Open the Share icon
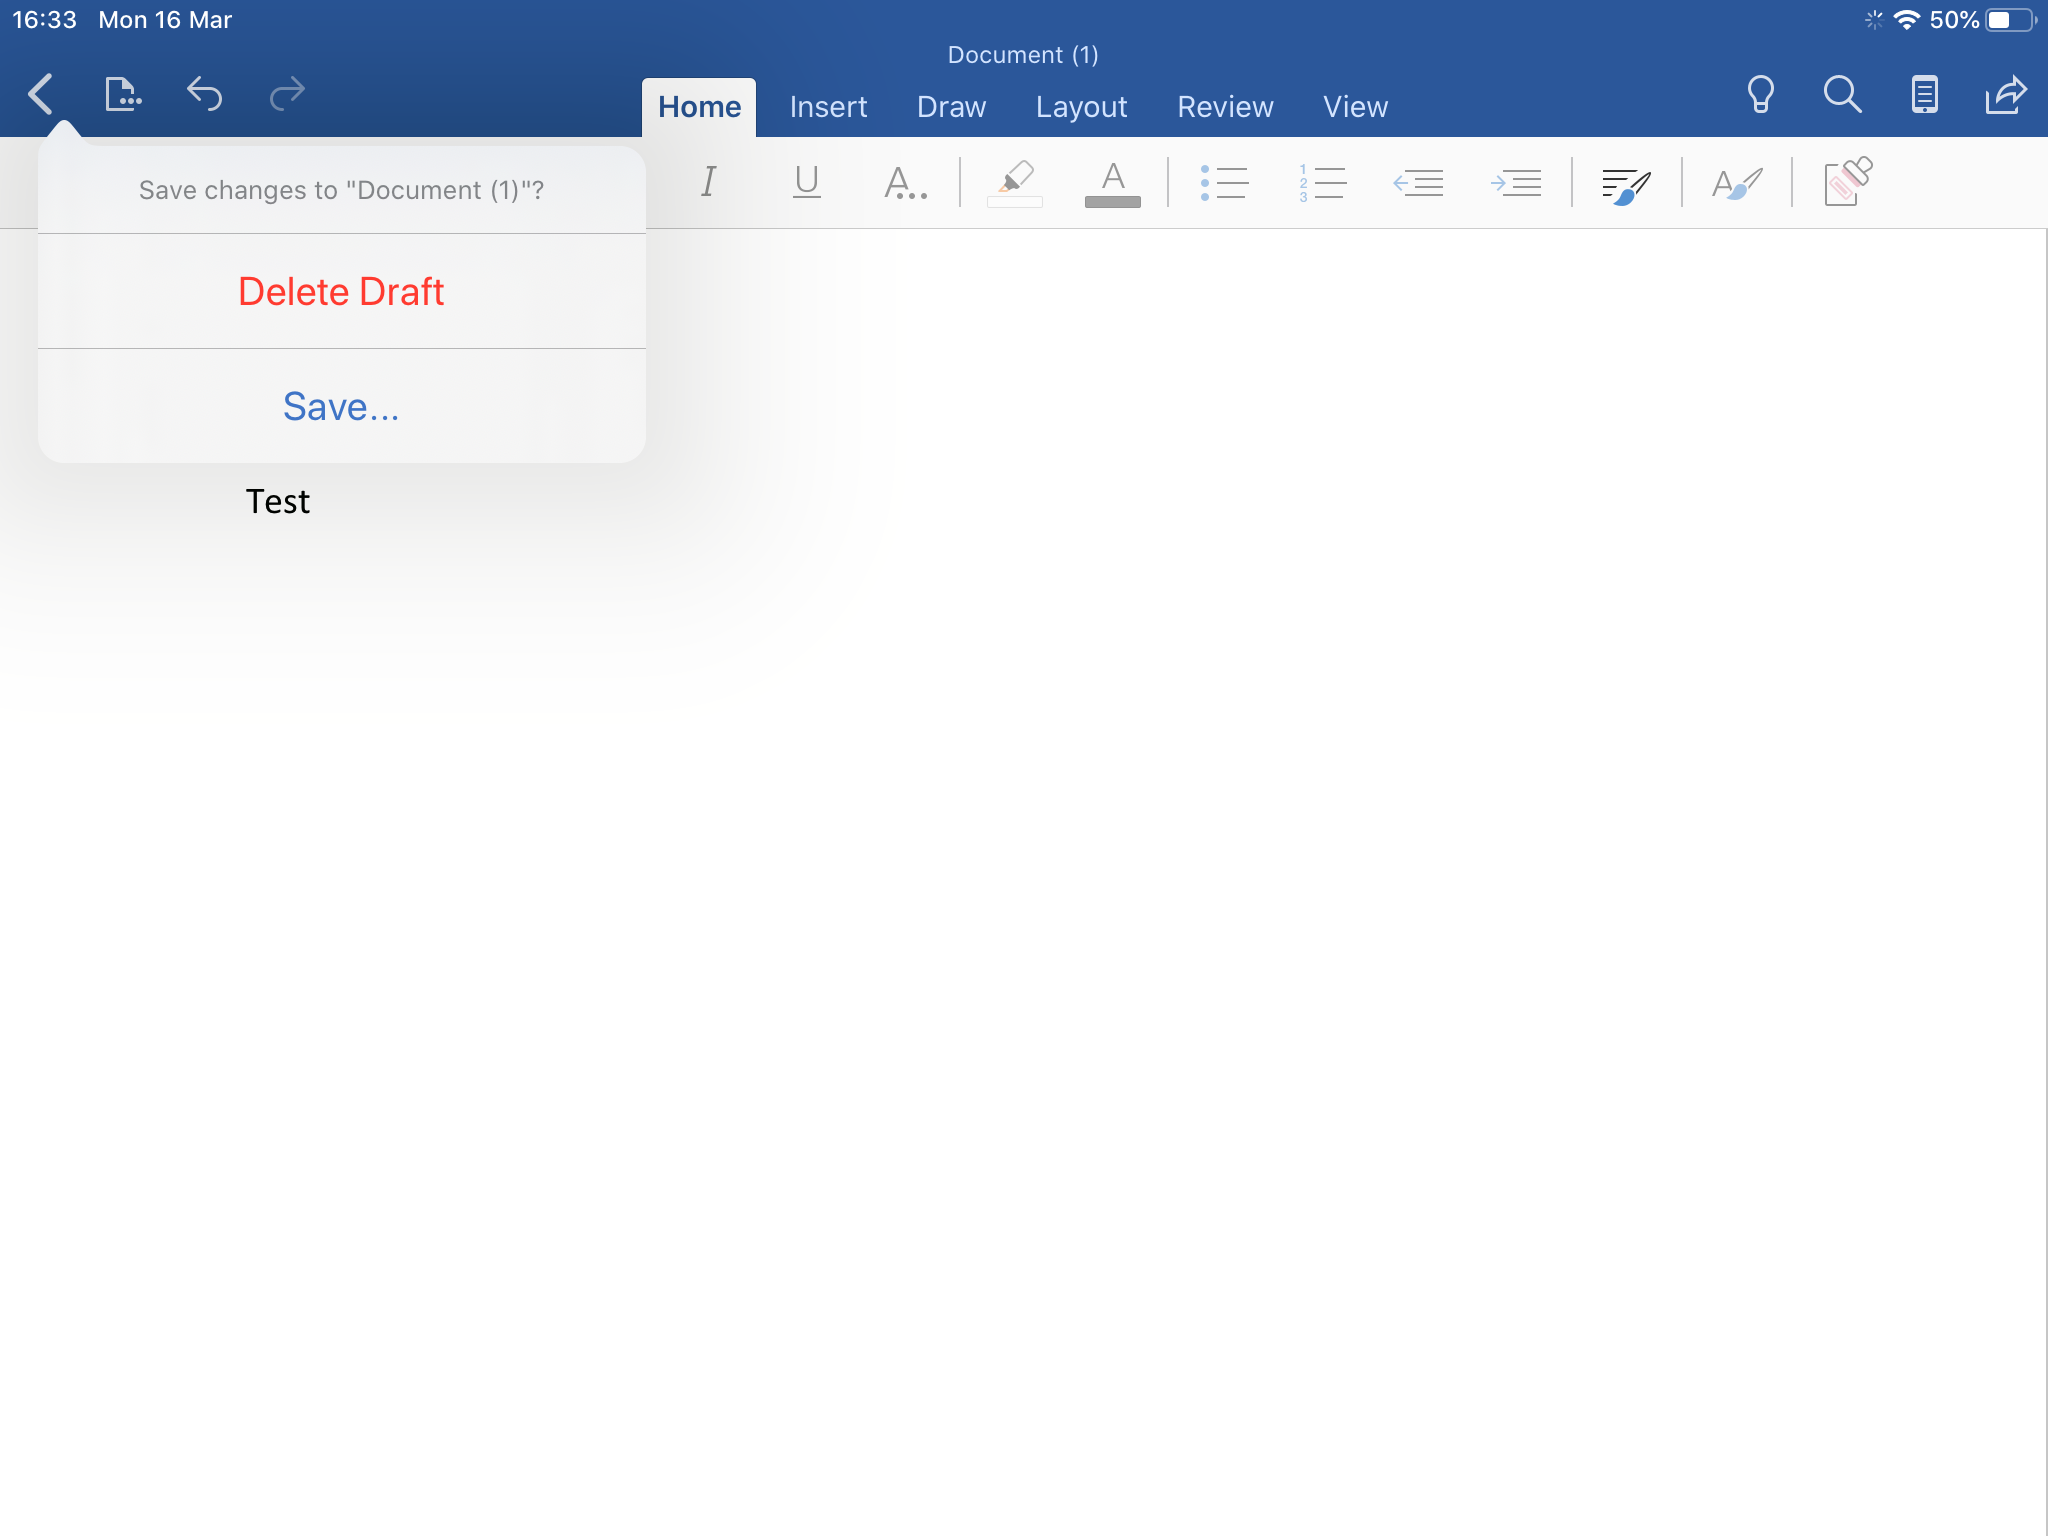The height and width of the screenshot is (1536, 2048). [2005, 95]
